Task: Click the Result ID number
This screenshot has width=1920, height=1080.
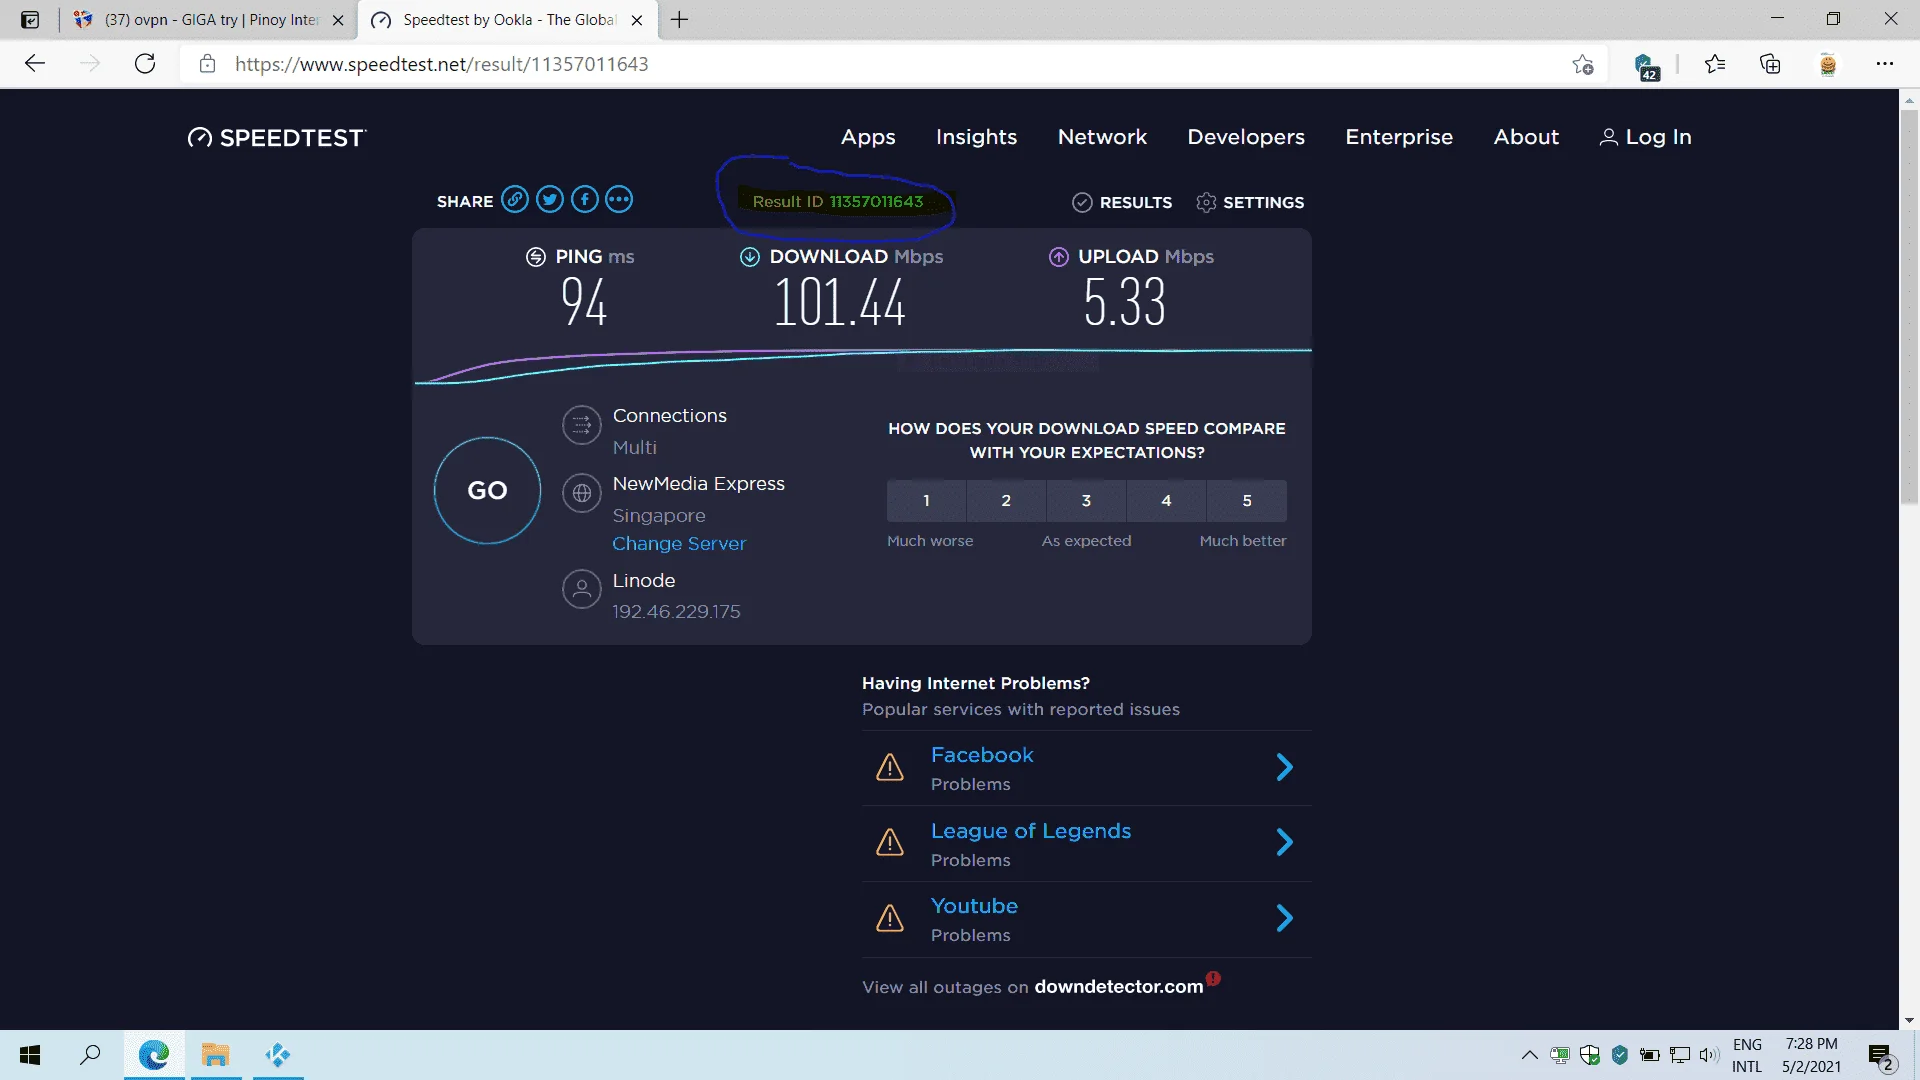Action: click(x=876, y=201)
